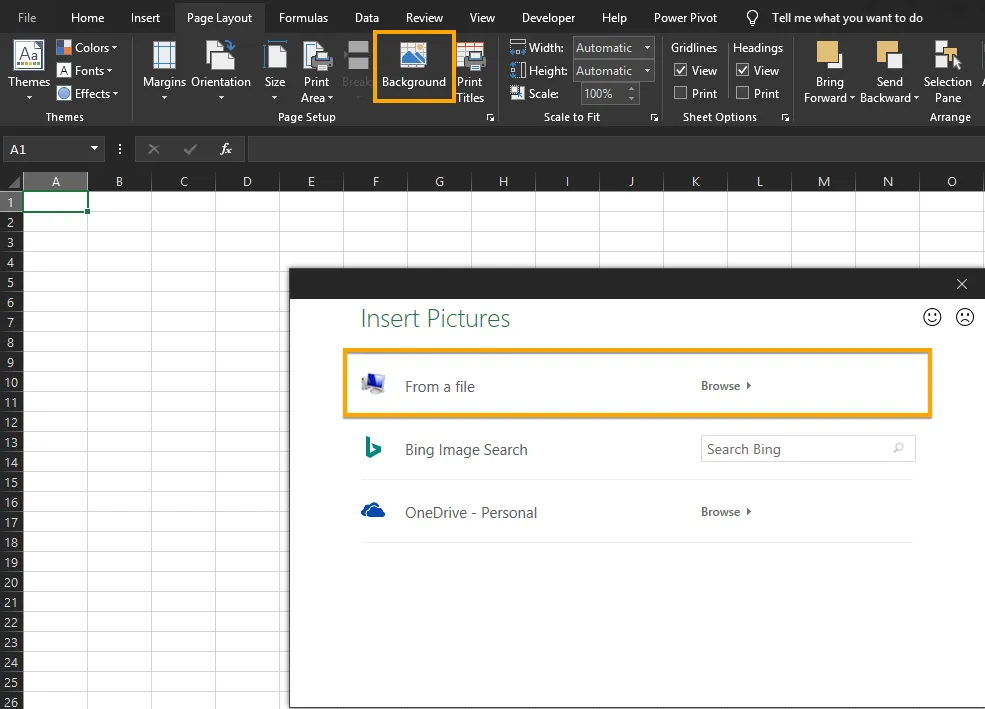
Task: Click the OneDrive cloud icon
Action: 373,511
